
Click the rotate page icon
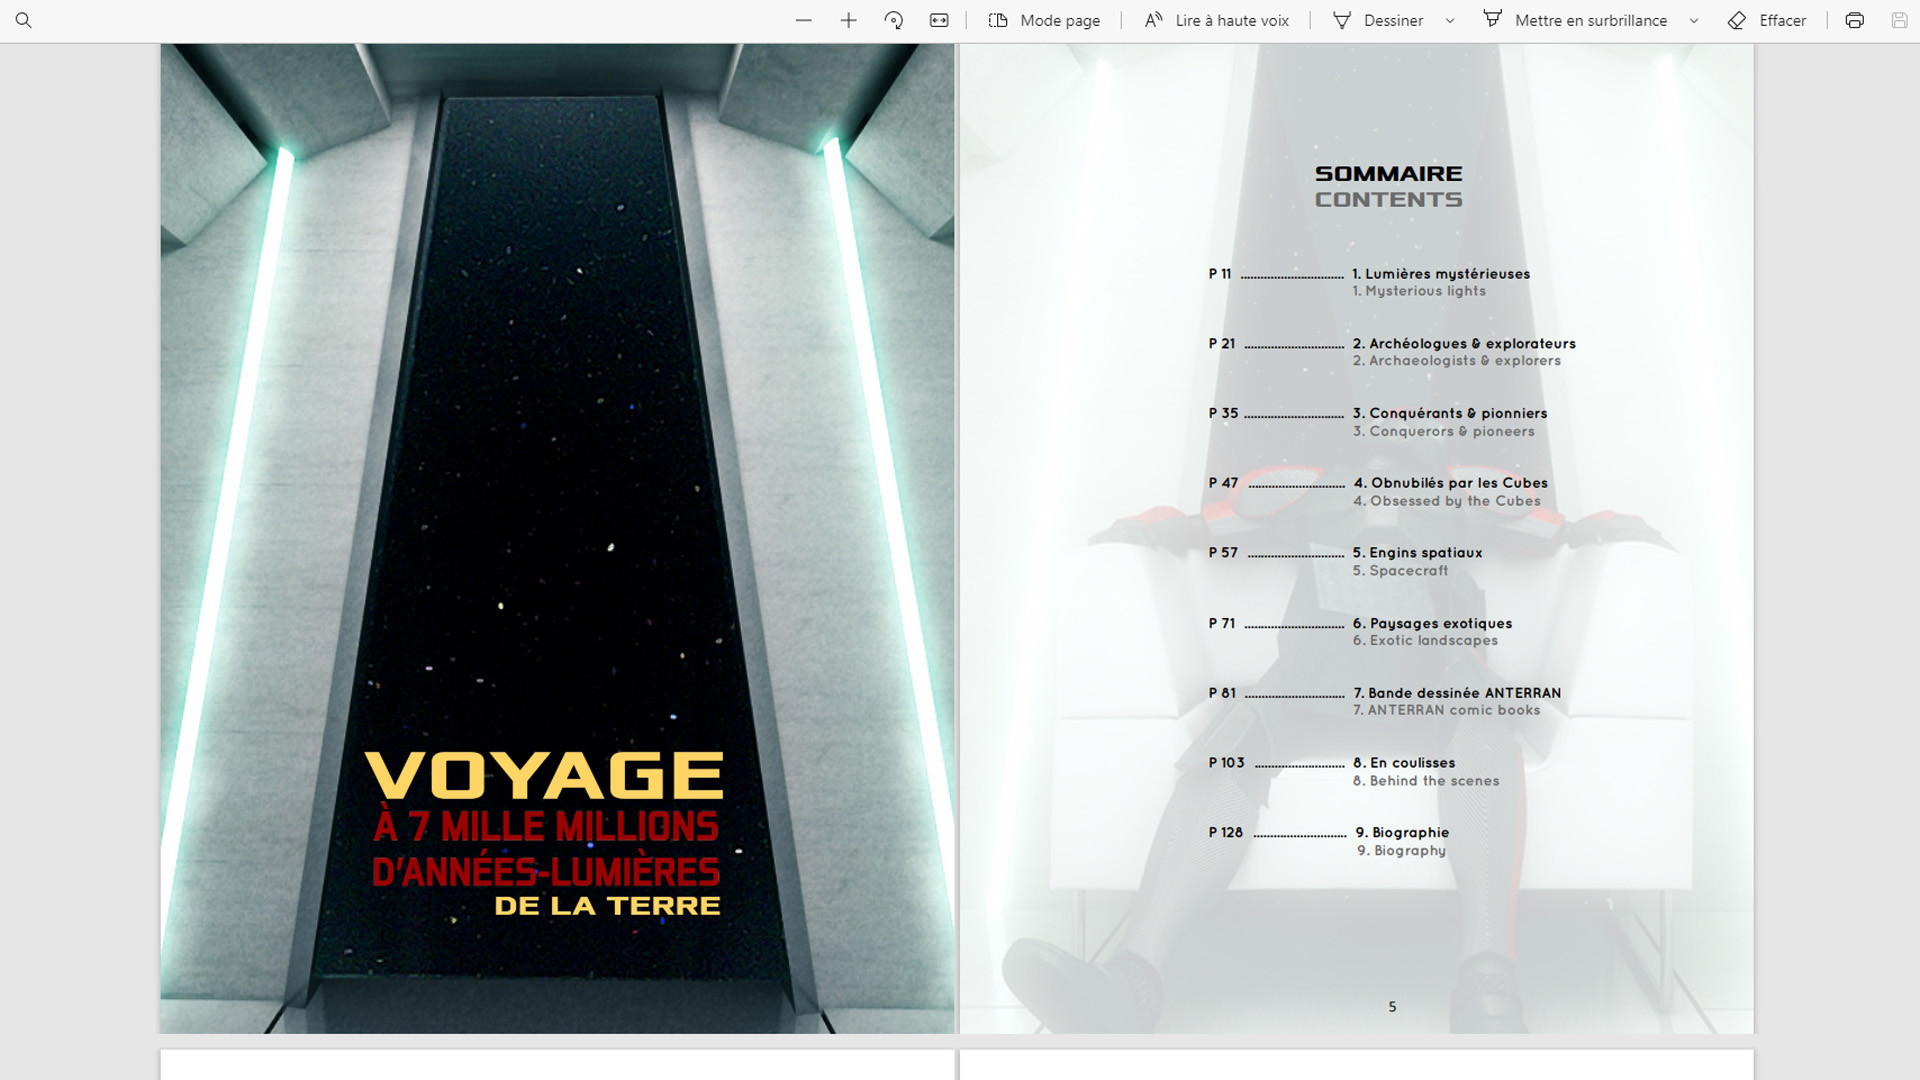click(x=894, y=20)
